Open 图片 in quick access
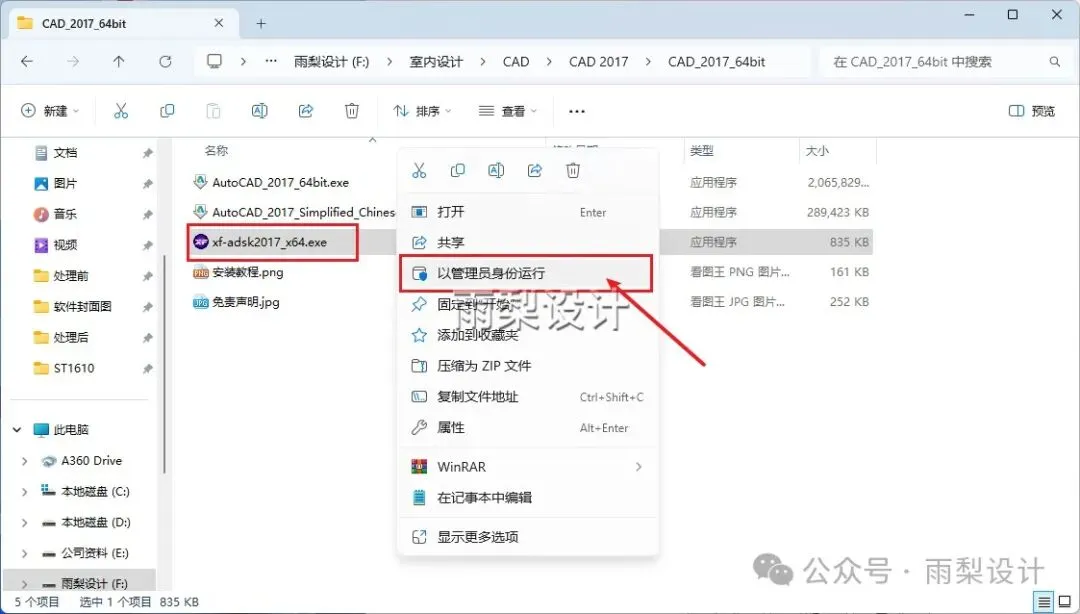Screen dimensions: 1080x614 coord(65,184)
